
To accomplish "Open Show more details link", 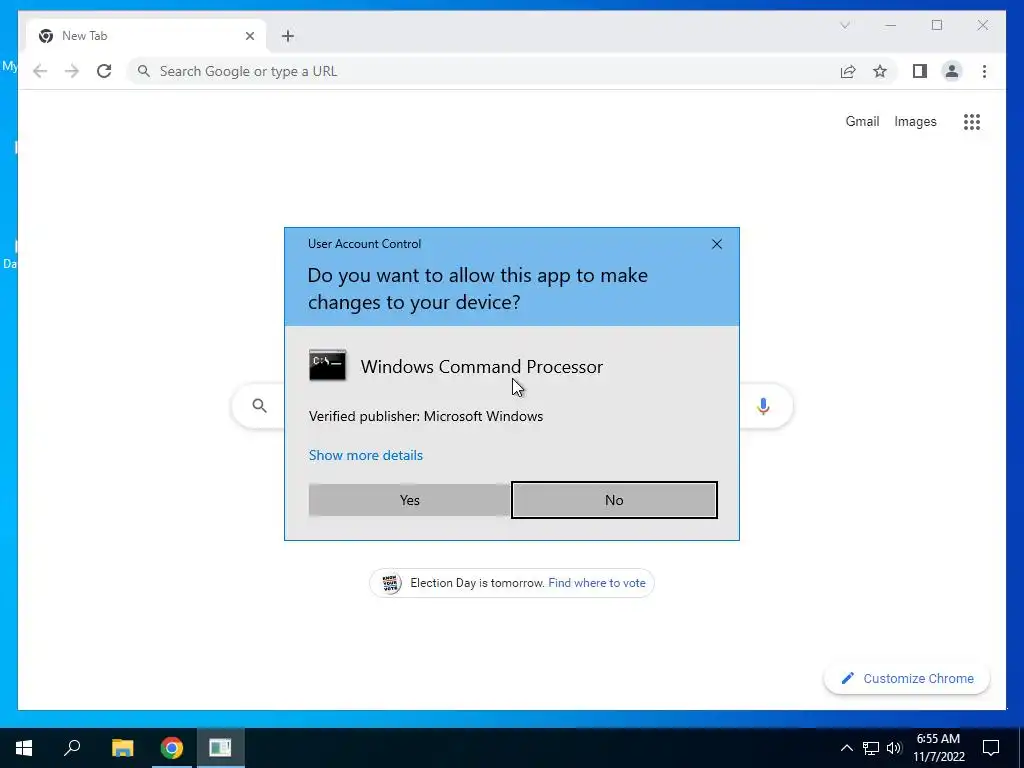I will (x=366, y=455).
